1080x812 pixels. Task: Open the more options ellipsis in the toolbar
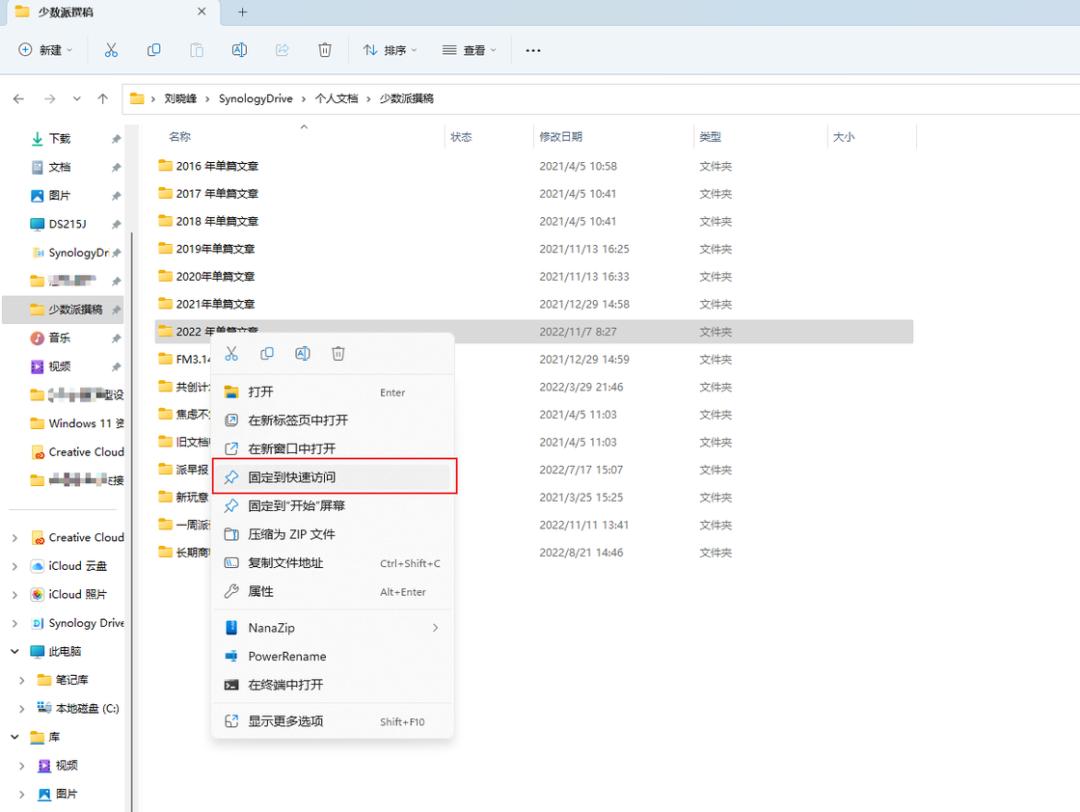(x=532, y=50)
